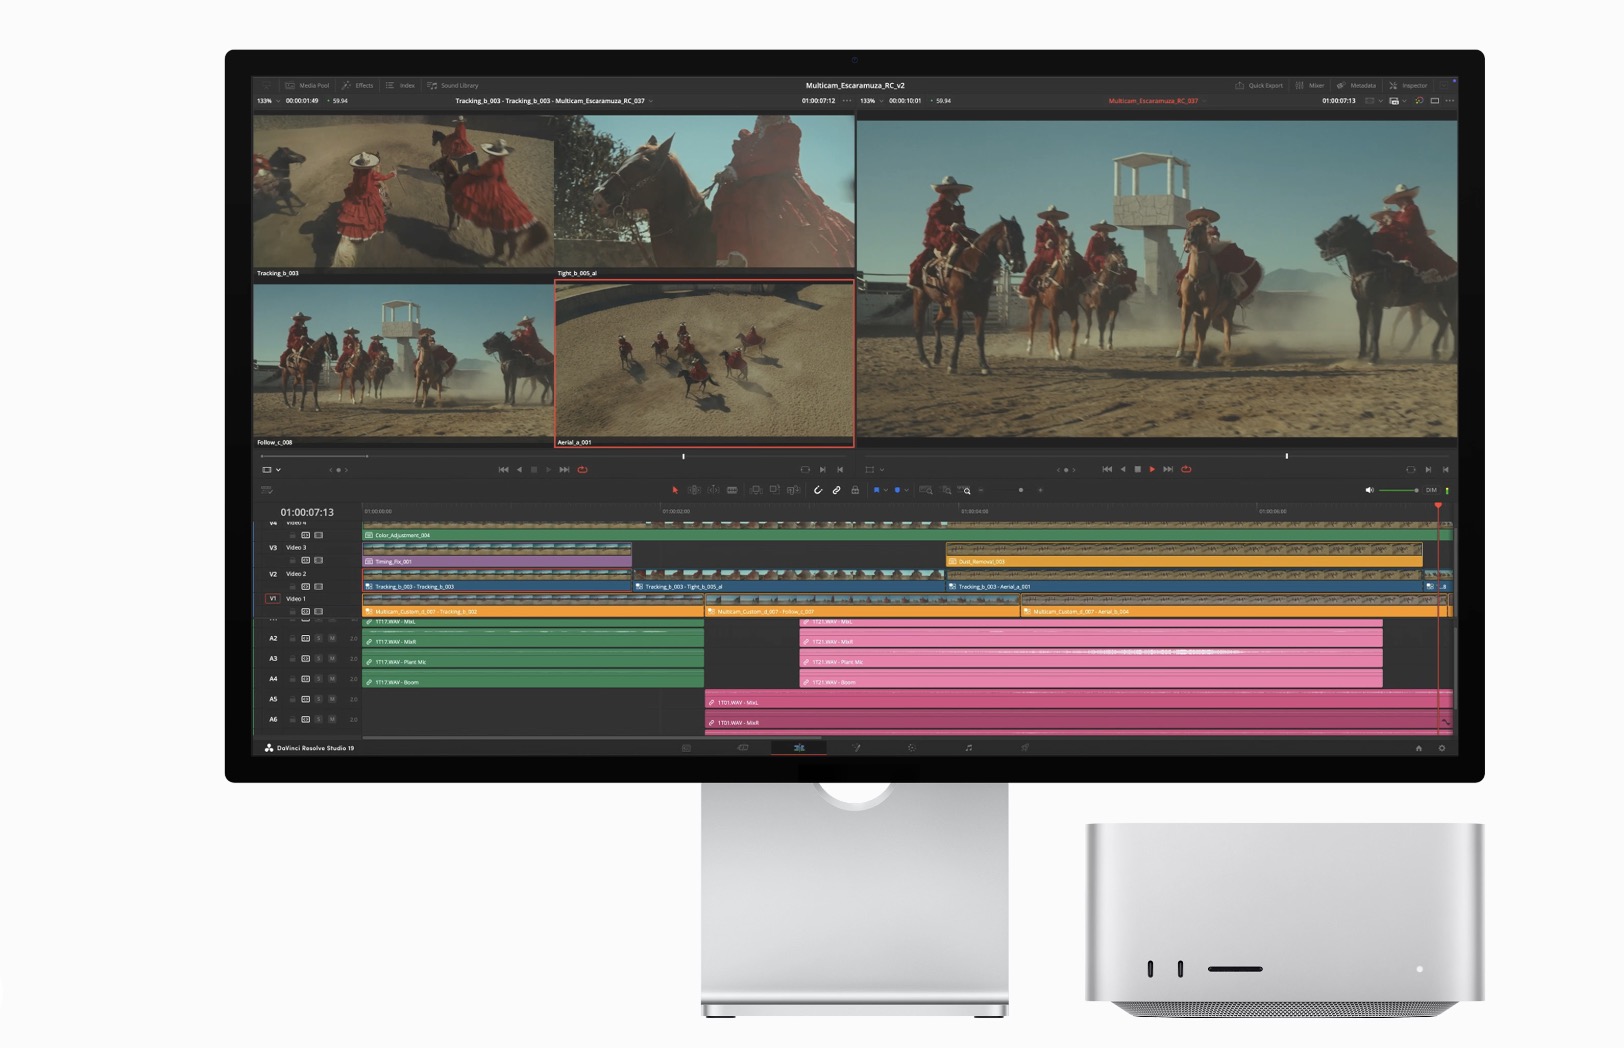Open the Media Pool panel

click(x=307, y=86)
